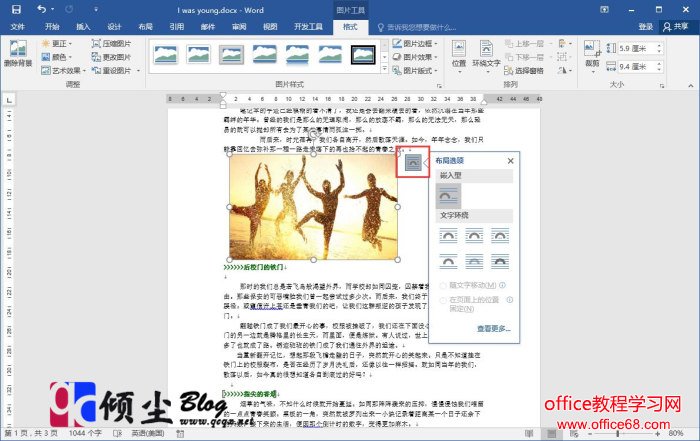Click the Undo arrow icon

click(41, 9)
